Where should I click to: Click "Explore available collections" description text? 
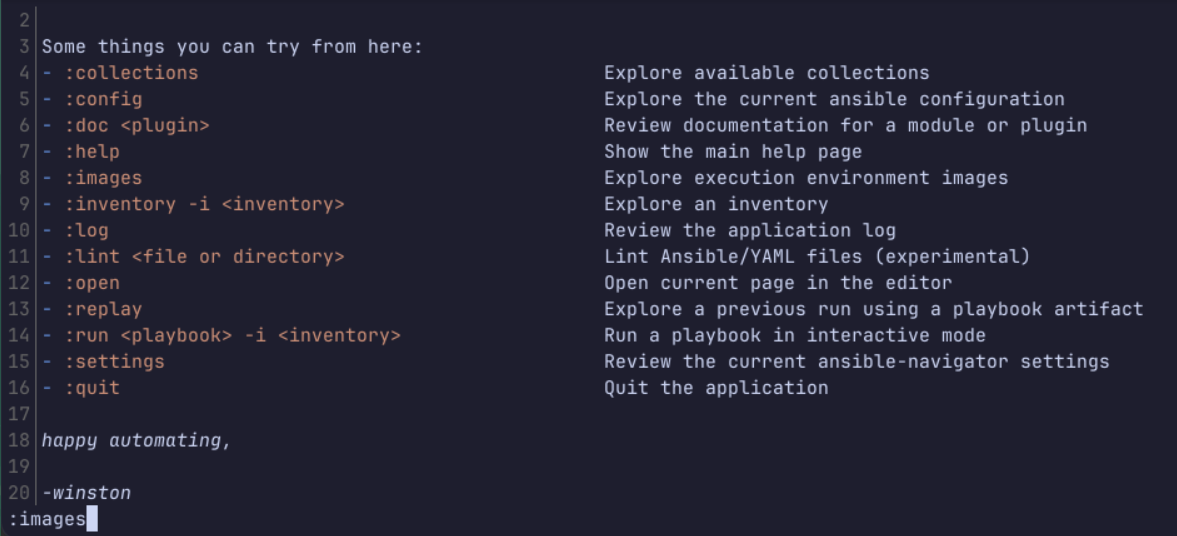[x=766, y=73]
